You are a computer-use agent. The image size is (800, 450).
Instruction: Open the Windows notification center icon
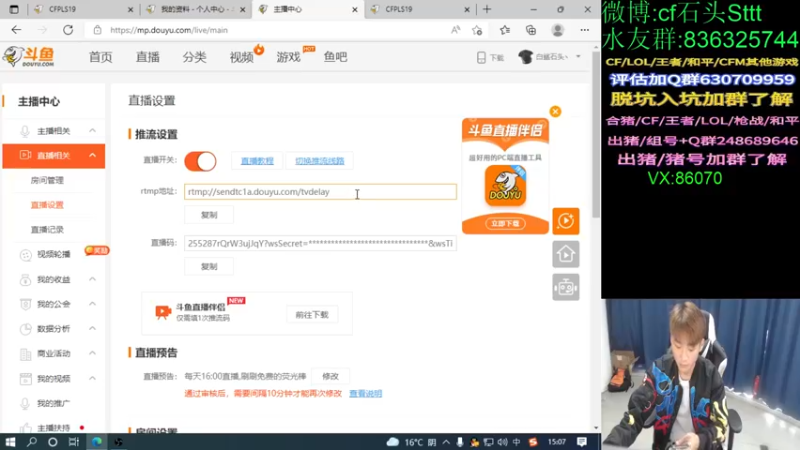tap(582, 442)
